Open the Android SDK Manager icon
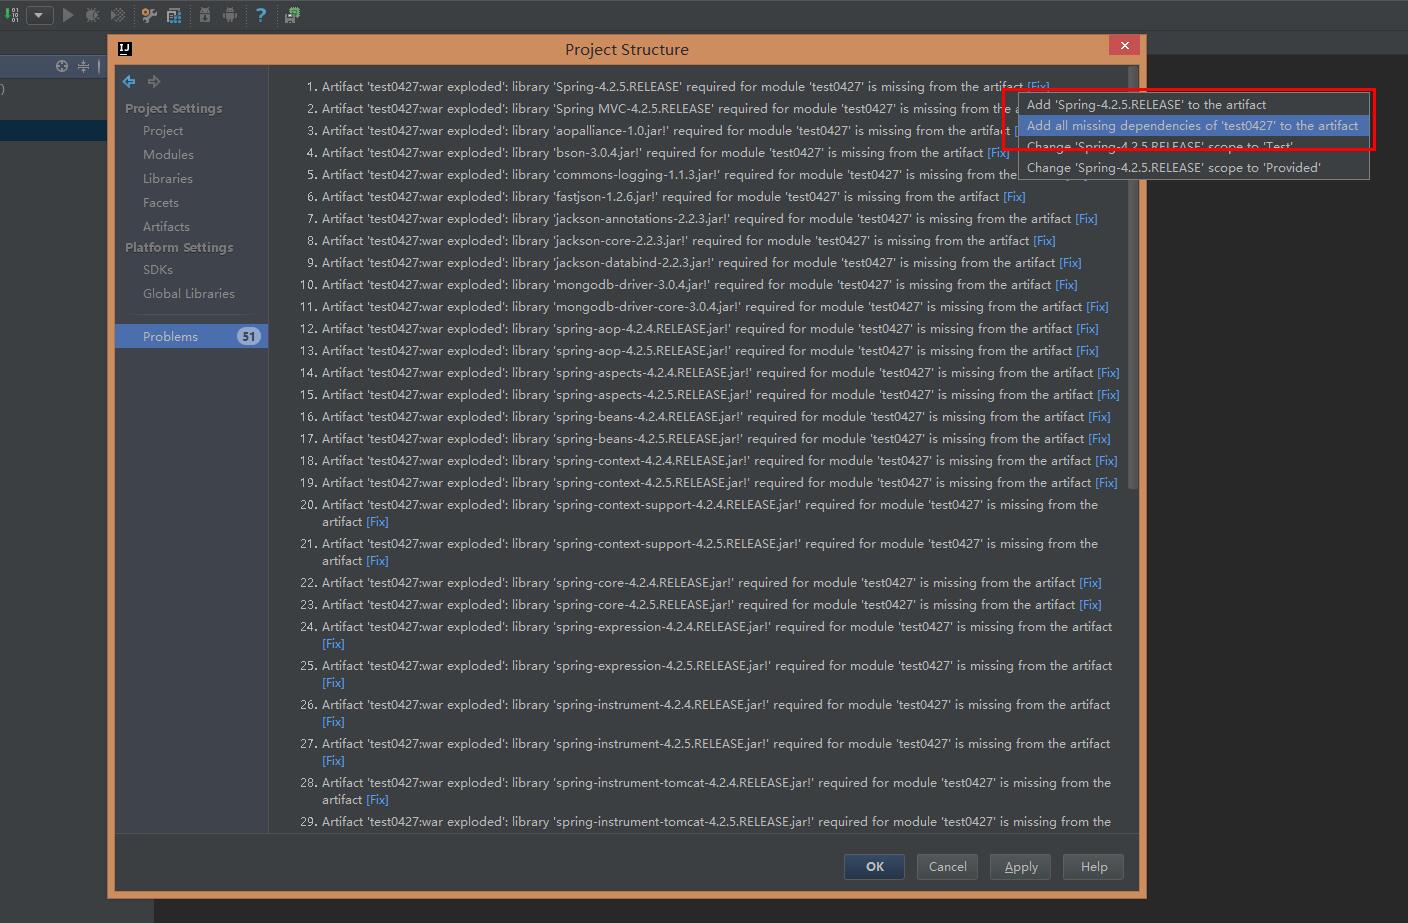The width and height of the screenshot is (1408, 923). tap(205, 15)
